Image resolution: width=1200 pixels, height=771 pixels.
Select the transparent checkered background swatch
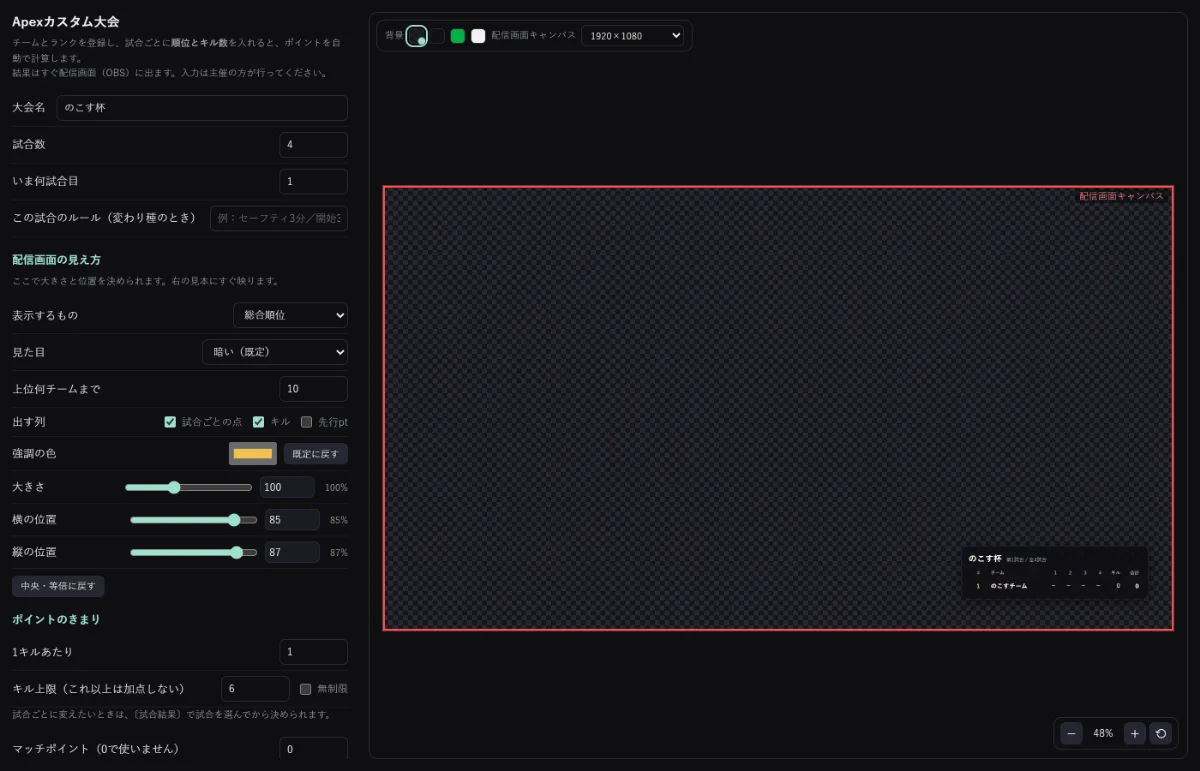[417, 36]
